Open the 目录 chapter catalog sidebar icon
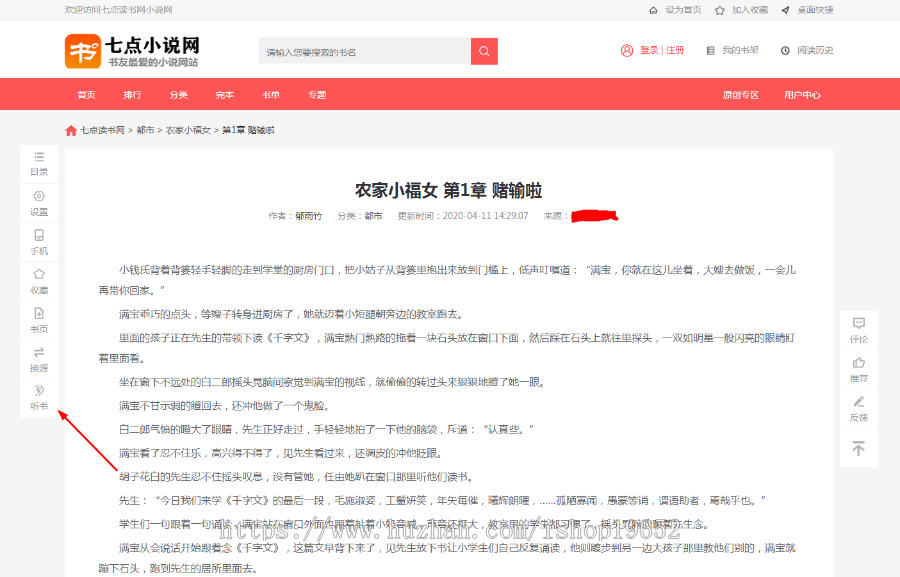The height and width of the screenshot is (577, 900). [x=38, y=163]
